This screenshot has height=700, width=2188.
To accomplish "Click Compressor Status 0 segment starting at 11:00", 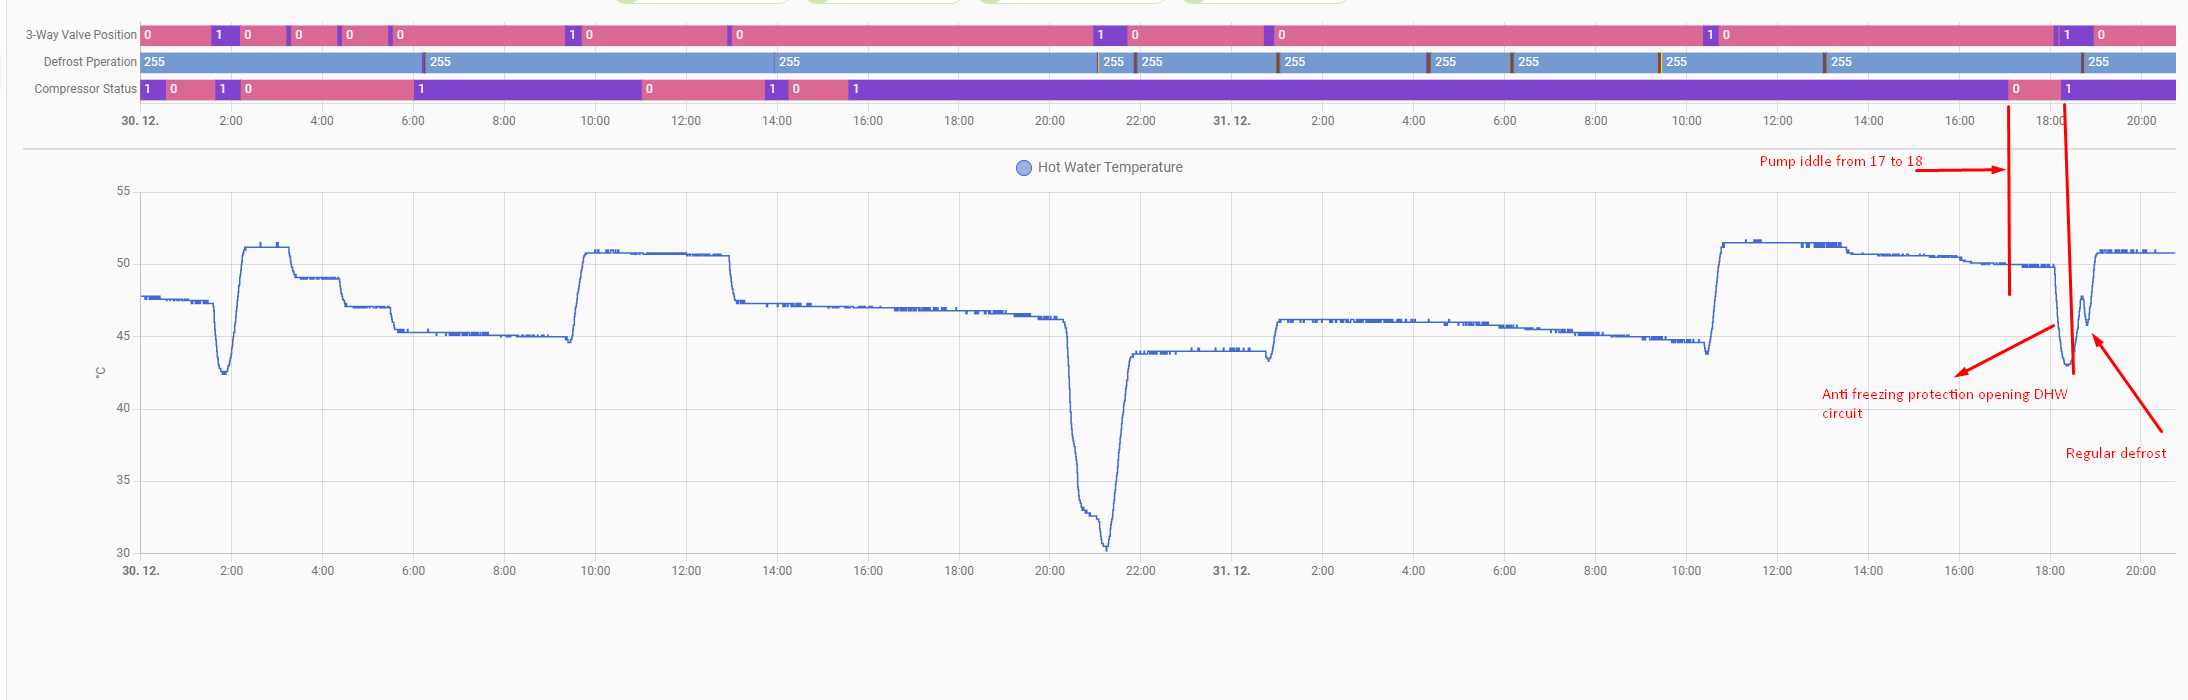I will [703, 89].
